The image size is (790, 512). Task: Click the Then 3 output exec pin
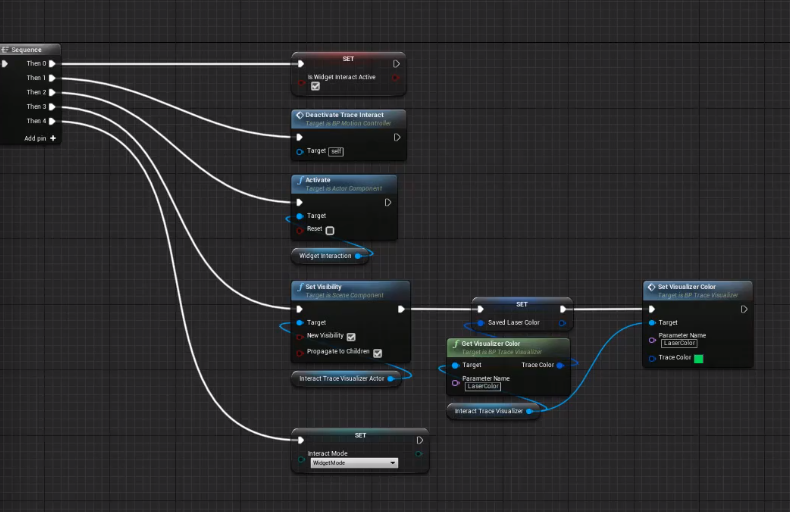click(52, 106)
